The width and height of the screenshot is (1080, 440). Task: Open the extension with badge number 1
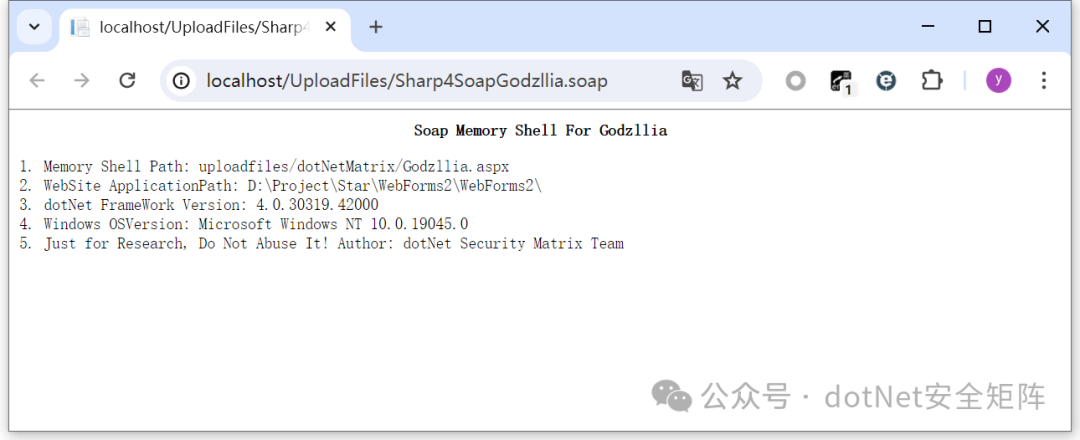pyautogui.click(x=841, y=81)
